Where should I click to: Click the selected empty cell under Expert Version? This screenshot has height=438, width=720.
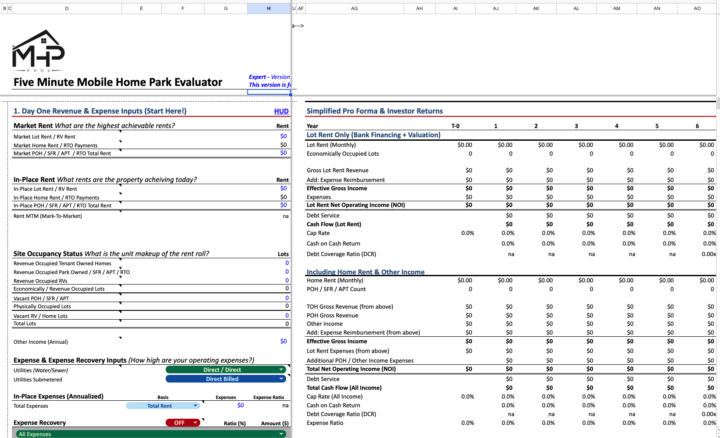[269, 92]
